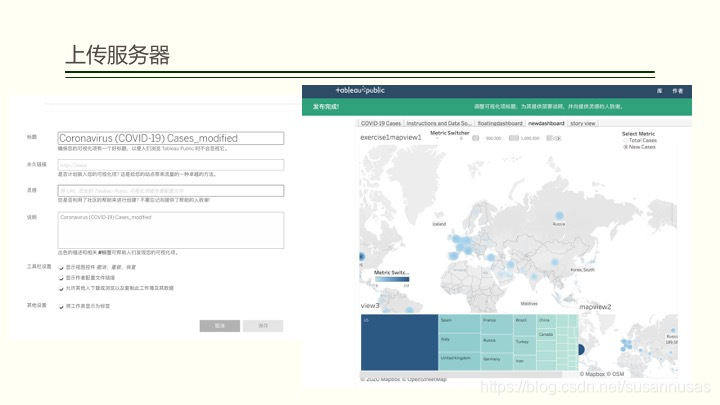The height and width of the screenshot is (405, 720).
Task: Click the Turkey block in treemap
Action: coord(524,344)
